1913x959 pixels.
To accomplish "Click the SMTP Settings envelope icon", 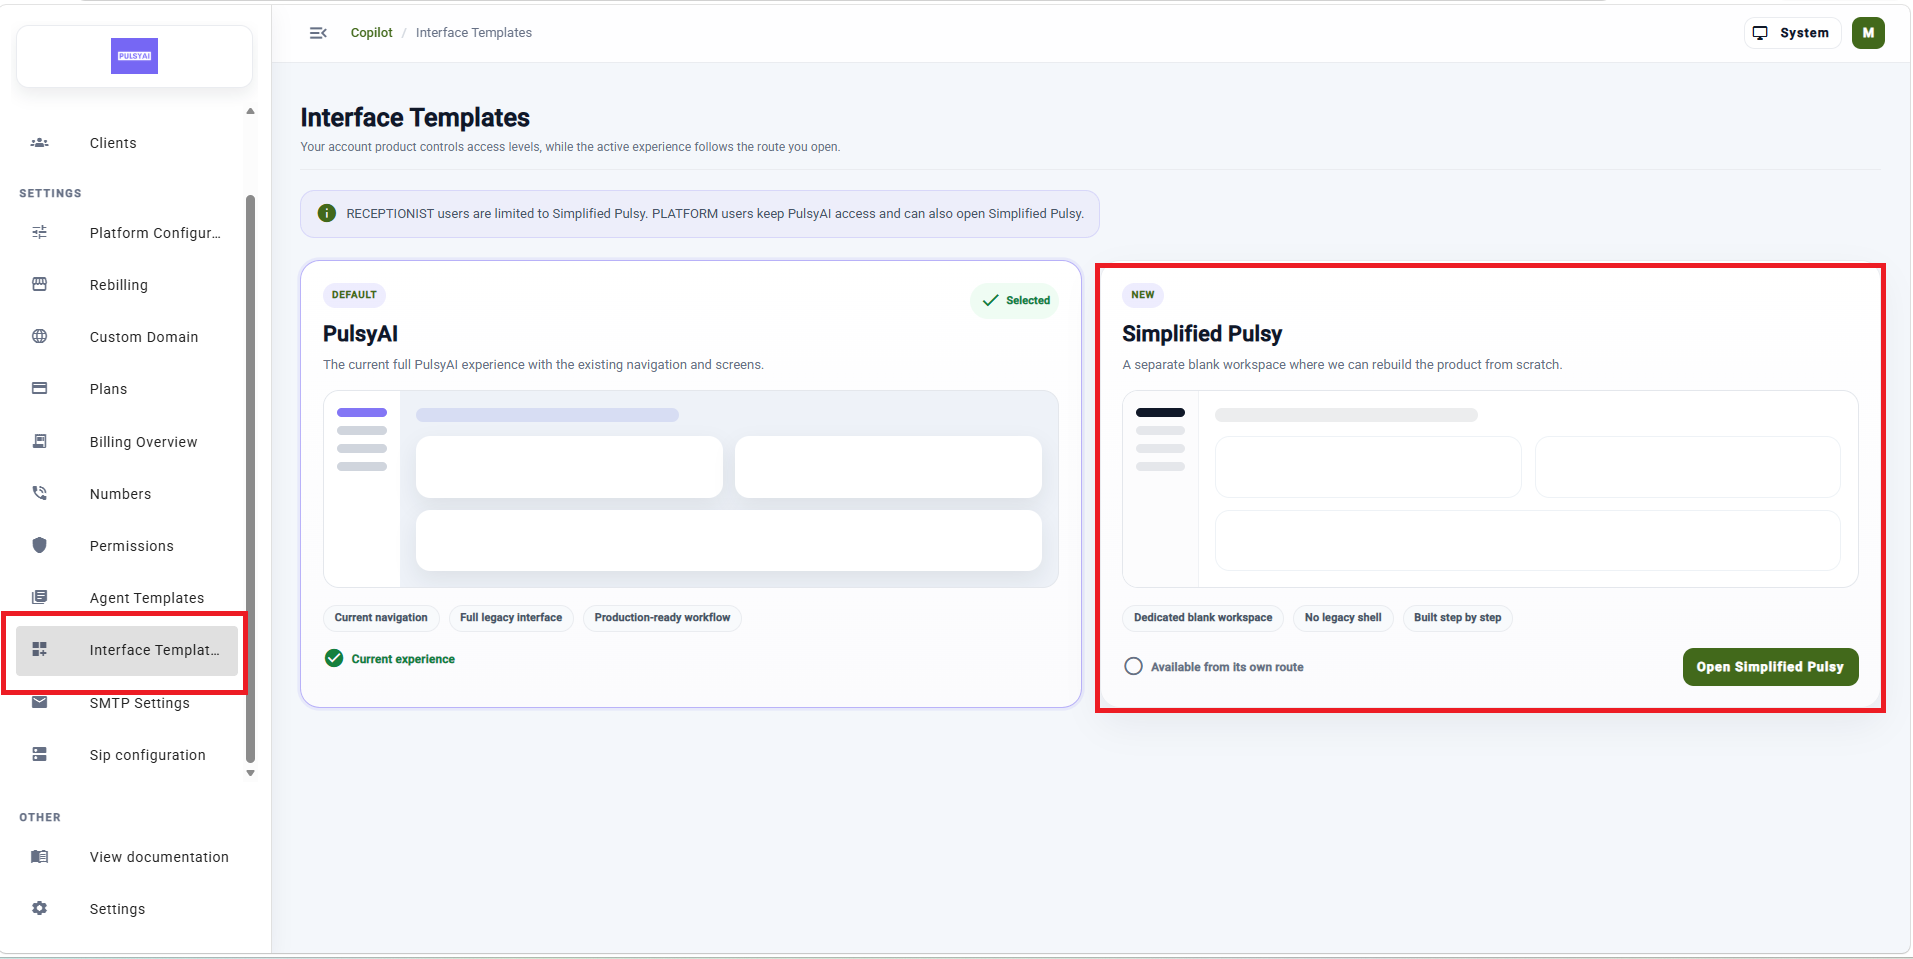I will tap(39, 703).
